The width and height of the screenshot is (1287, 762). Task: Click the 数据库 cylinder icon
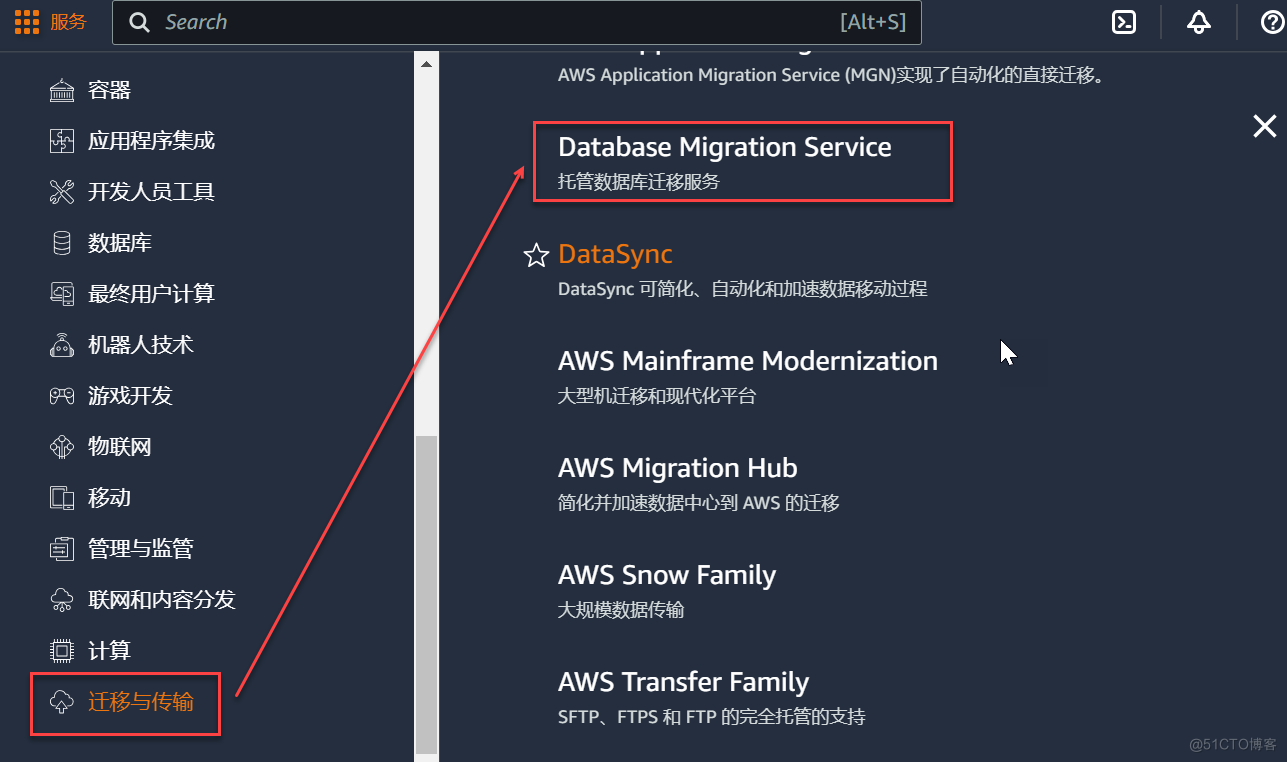coord(62,243)
